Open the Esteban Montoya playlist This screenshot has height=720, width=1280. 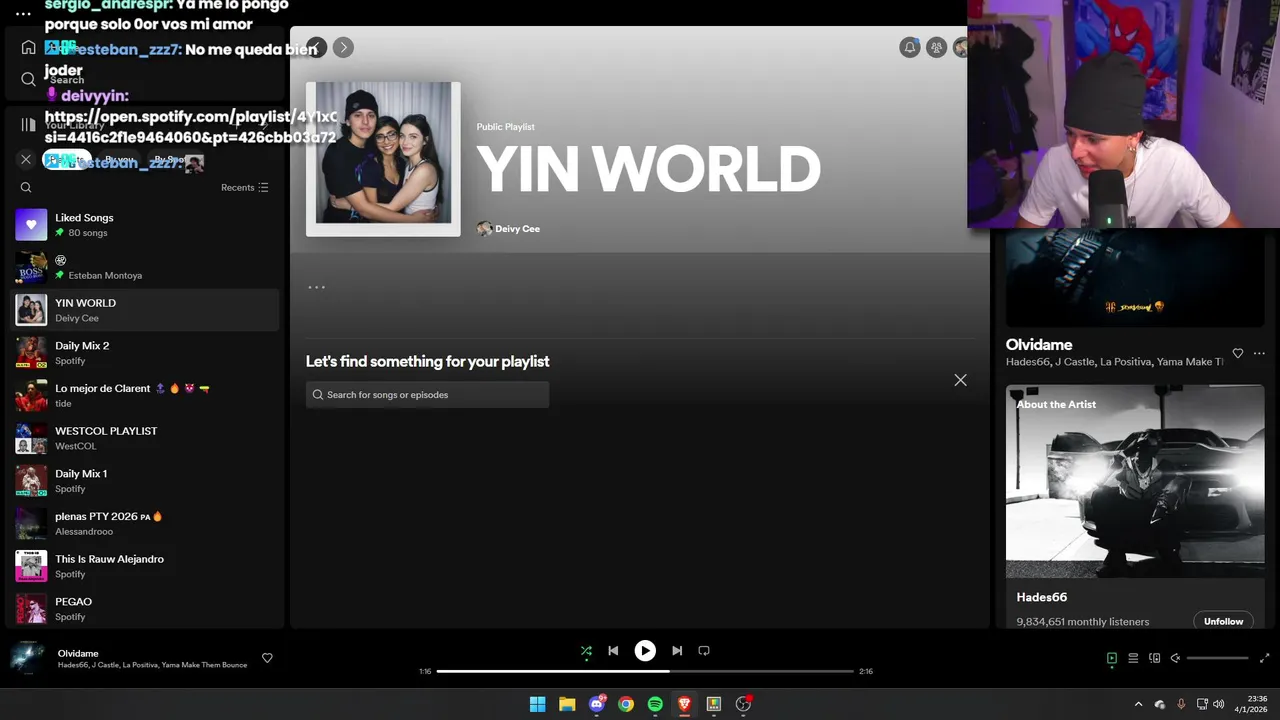click(145, 267)
